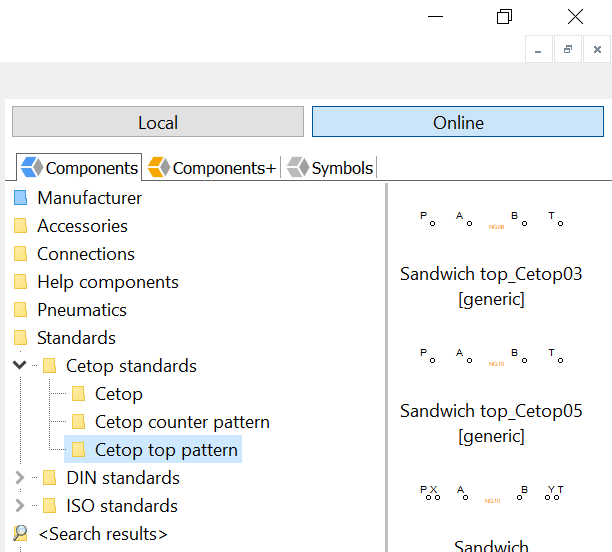612x552 pixels.
Task: Select the PX A B YT symbol thumbnail
Action: (x=491, y=494)
